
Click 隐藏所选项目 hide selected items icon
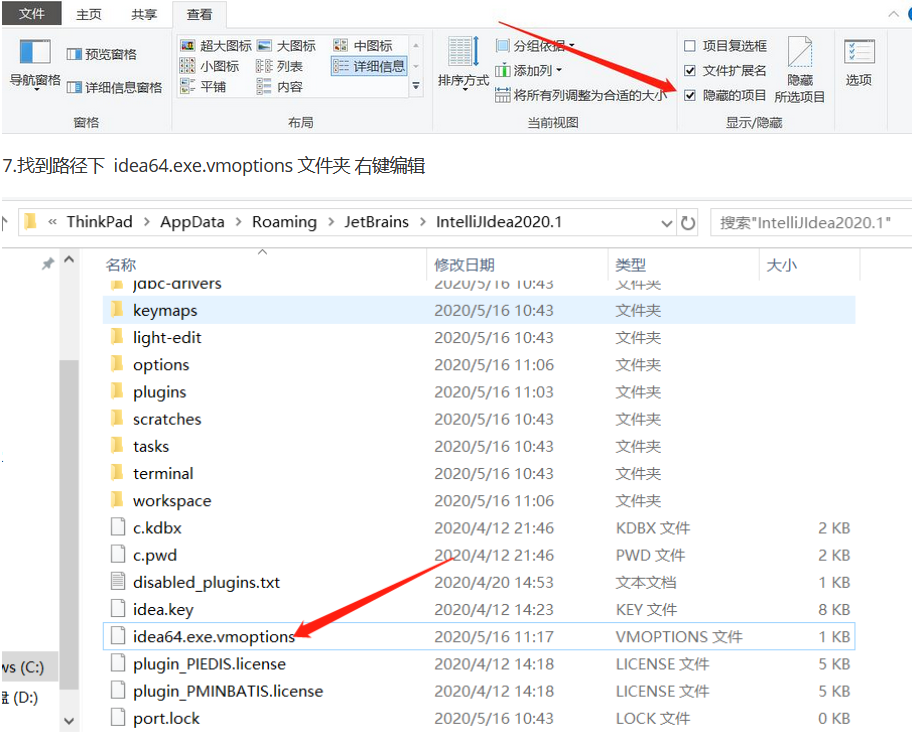click(x=799, y=68)
